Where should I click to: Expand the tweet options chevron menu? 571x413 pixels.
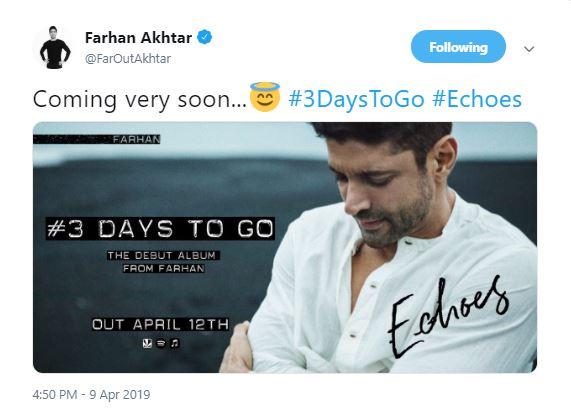point(529,48)
